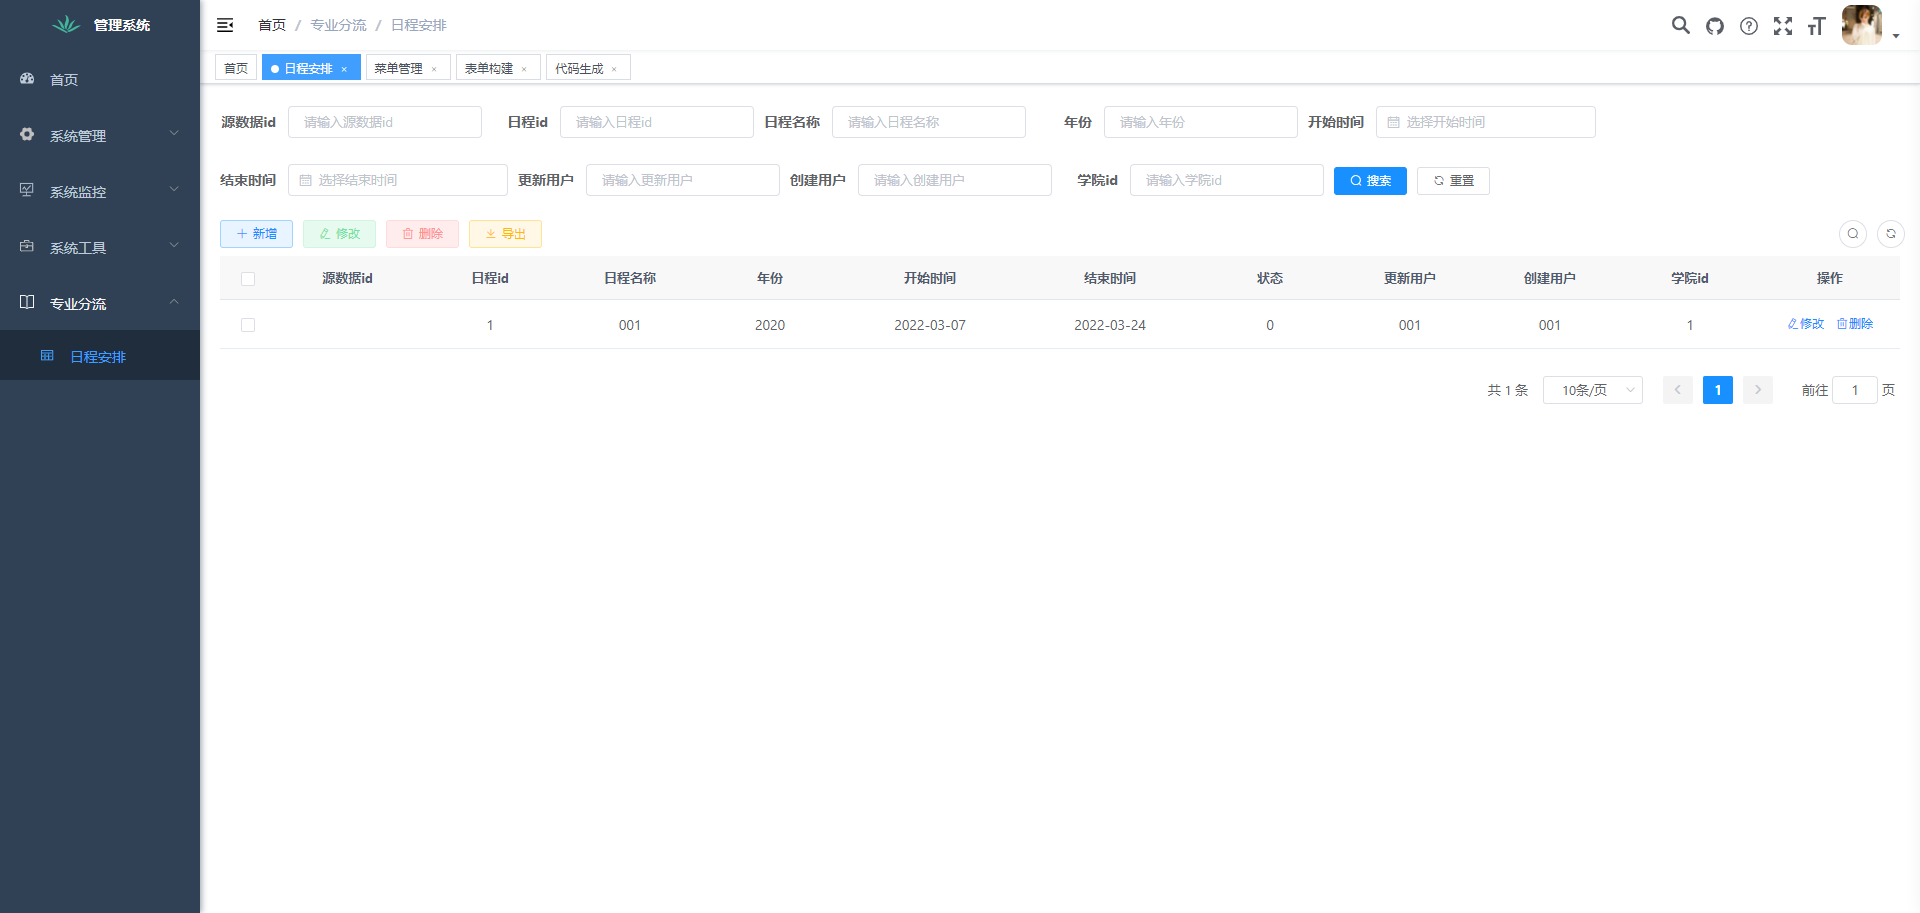The height and width of the screenshot is (913, 1920).
Task: Click the 导出 button
Action: [x=505, y=234]
